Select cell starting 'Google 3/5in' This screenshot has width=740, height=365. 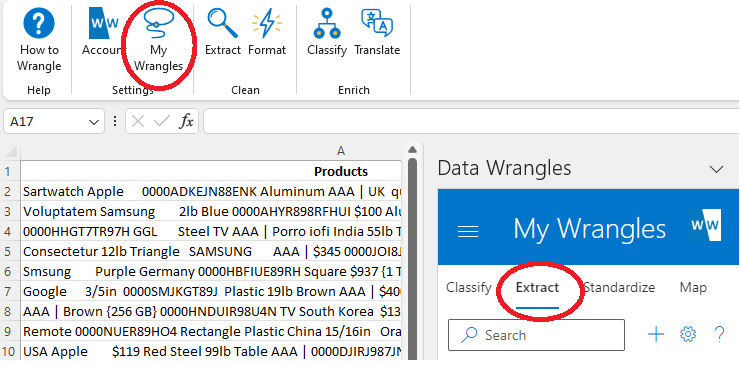pos(211,292)
